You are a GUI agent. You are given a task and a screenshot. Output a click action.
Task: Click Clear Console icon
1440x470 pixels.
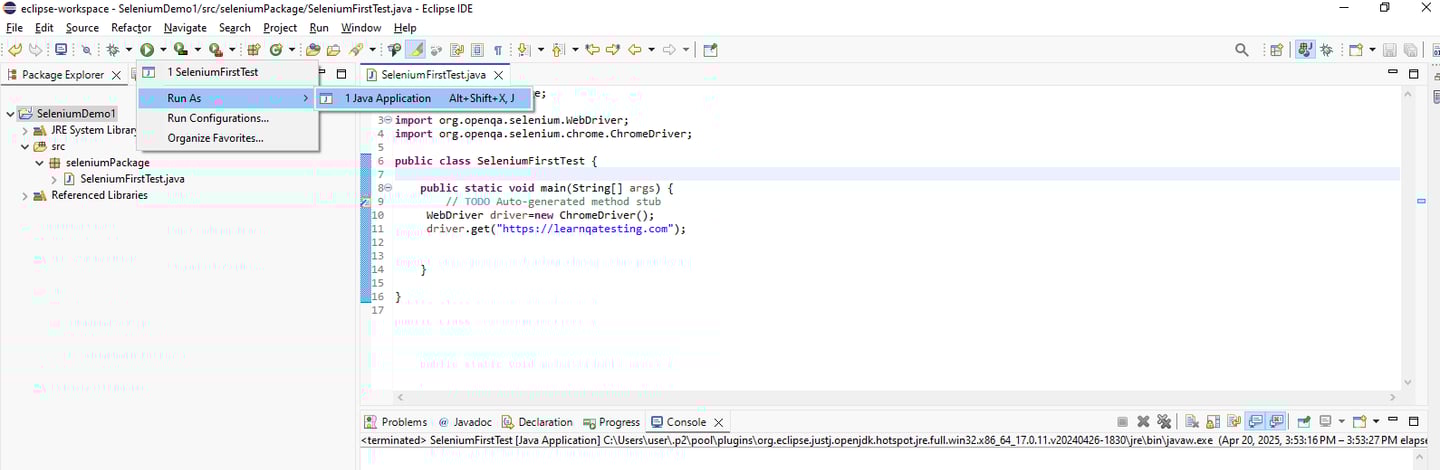click(1192, 421)
